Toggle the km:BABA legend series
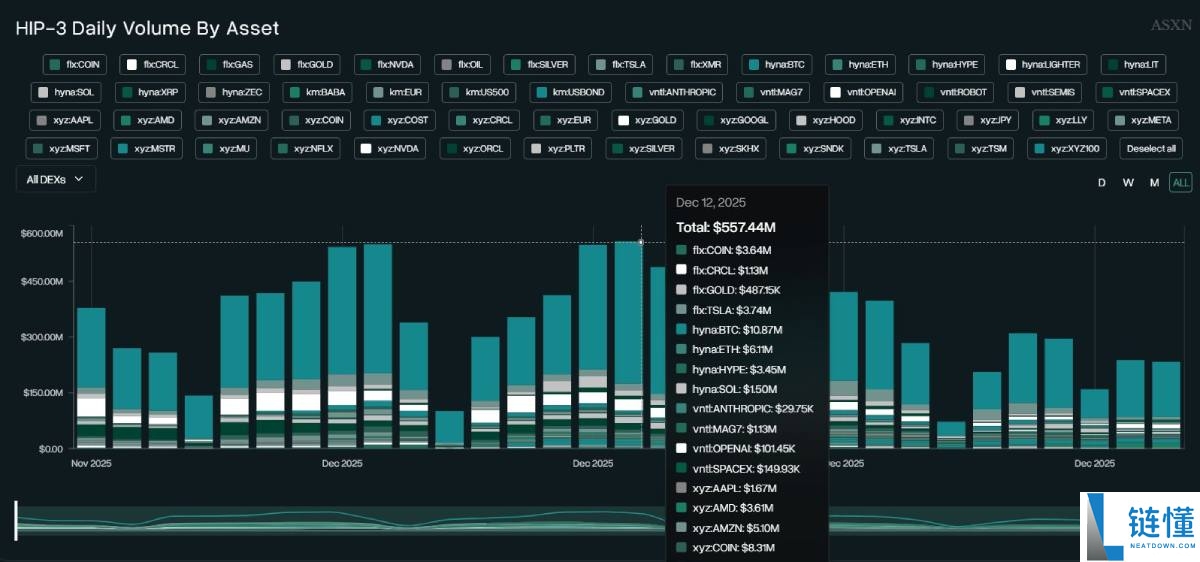 (318, 93)
